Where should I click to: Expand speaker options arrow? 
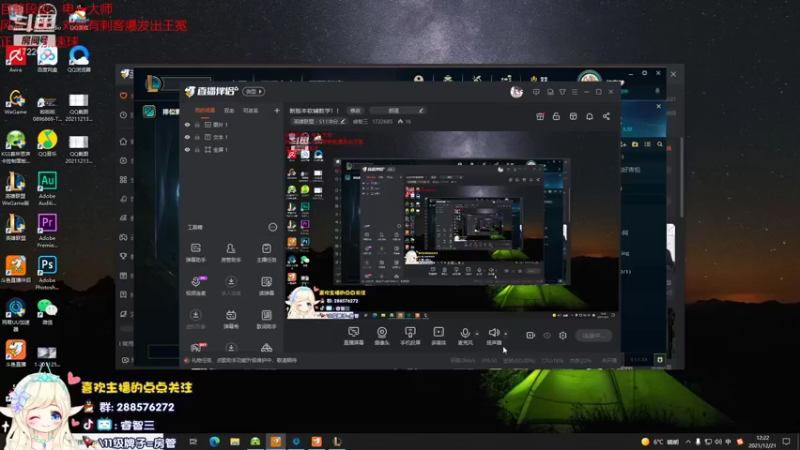(x=505, y=334)
